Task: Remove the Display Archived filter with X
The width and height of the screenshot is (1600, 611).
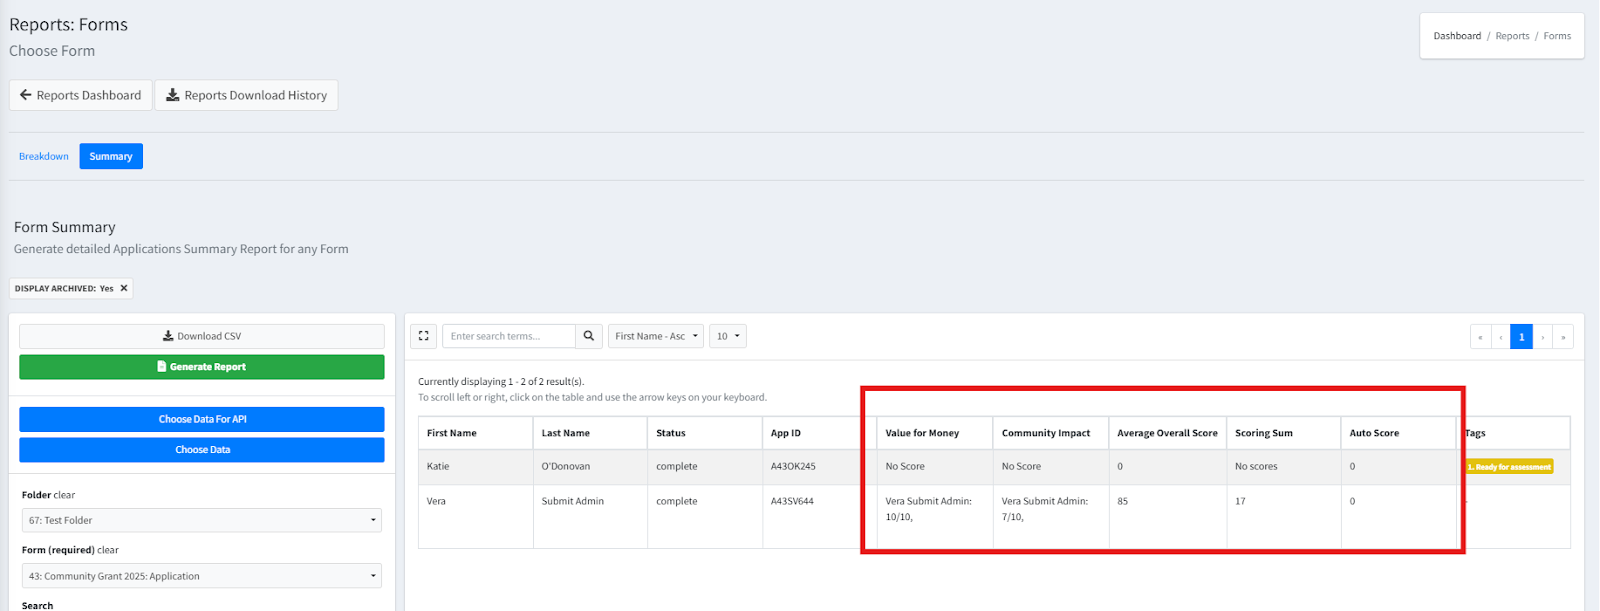Action: [x=124, y=288]
